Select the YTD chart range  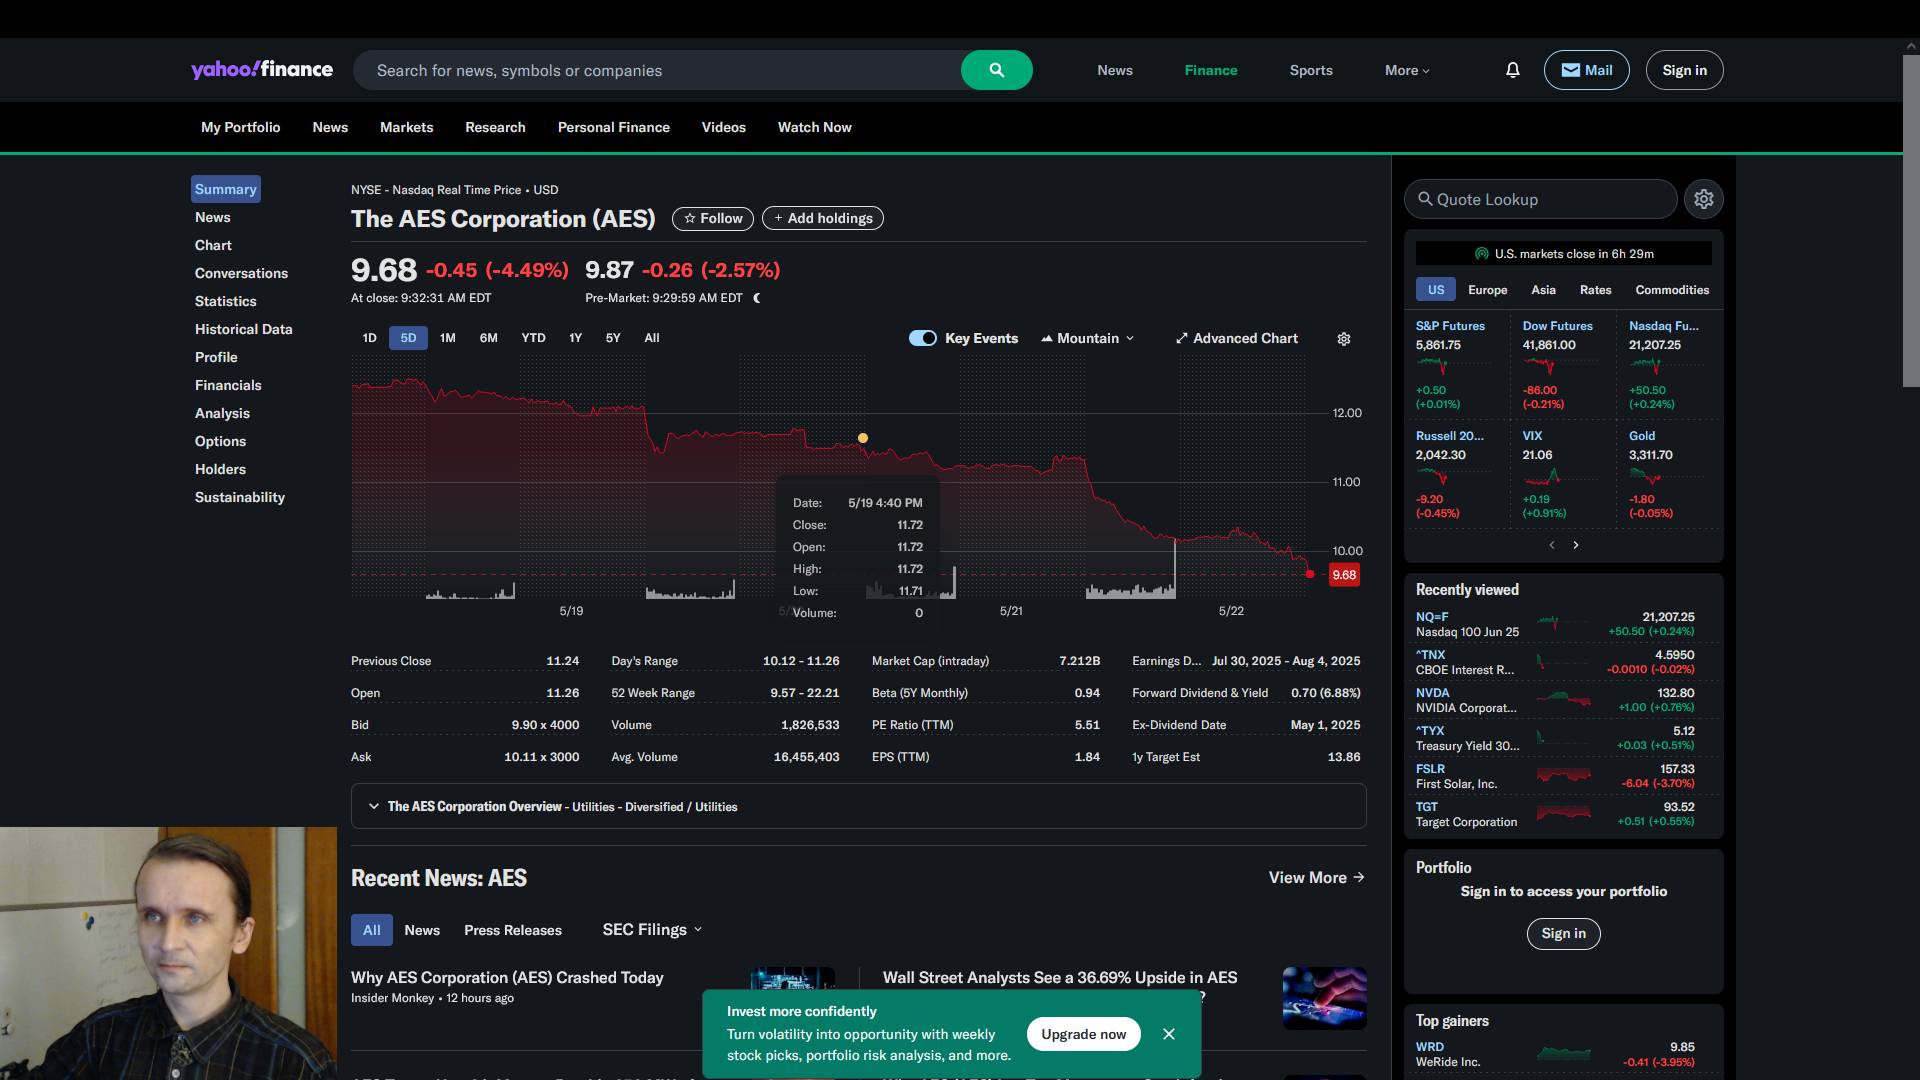pyautogui.click(x=533, y=338)
